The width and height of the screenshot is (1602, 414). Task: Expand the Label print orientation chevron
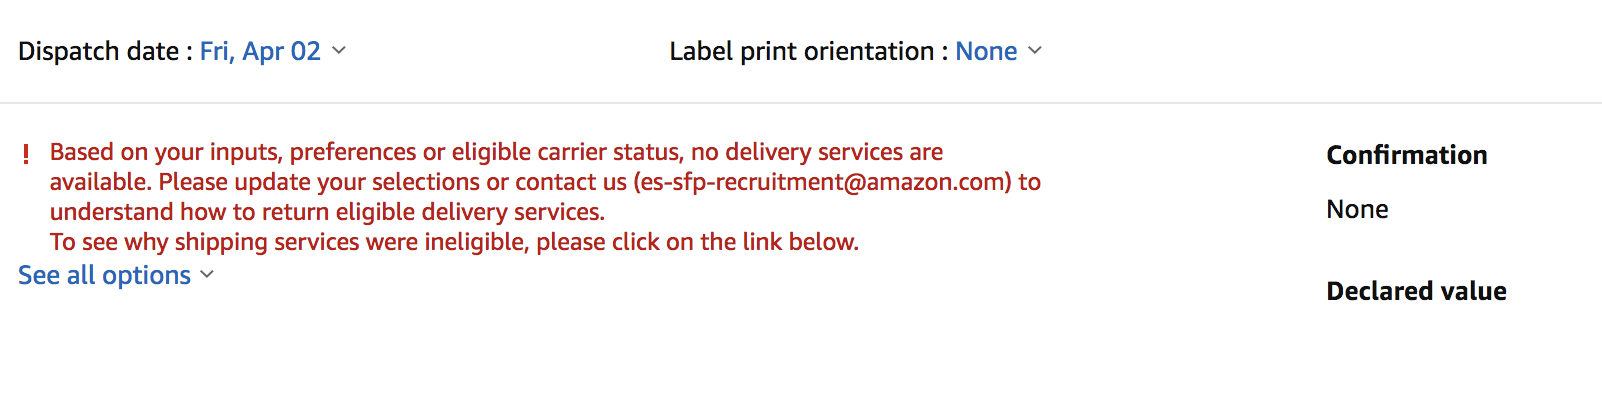tap(1035, 50)
